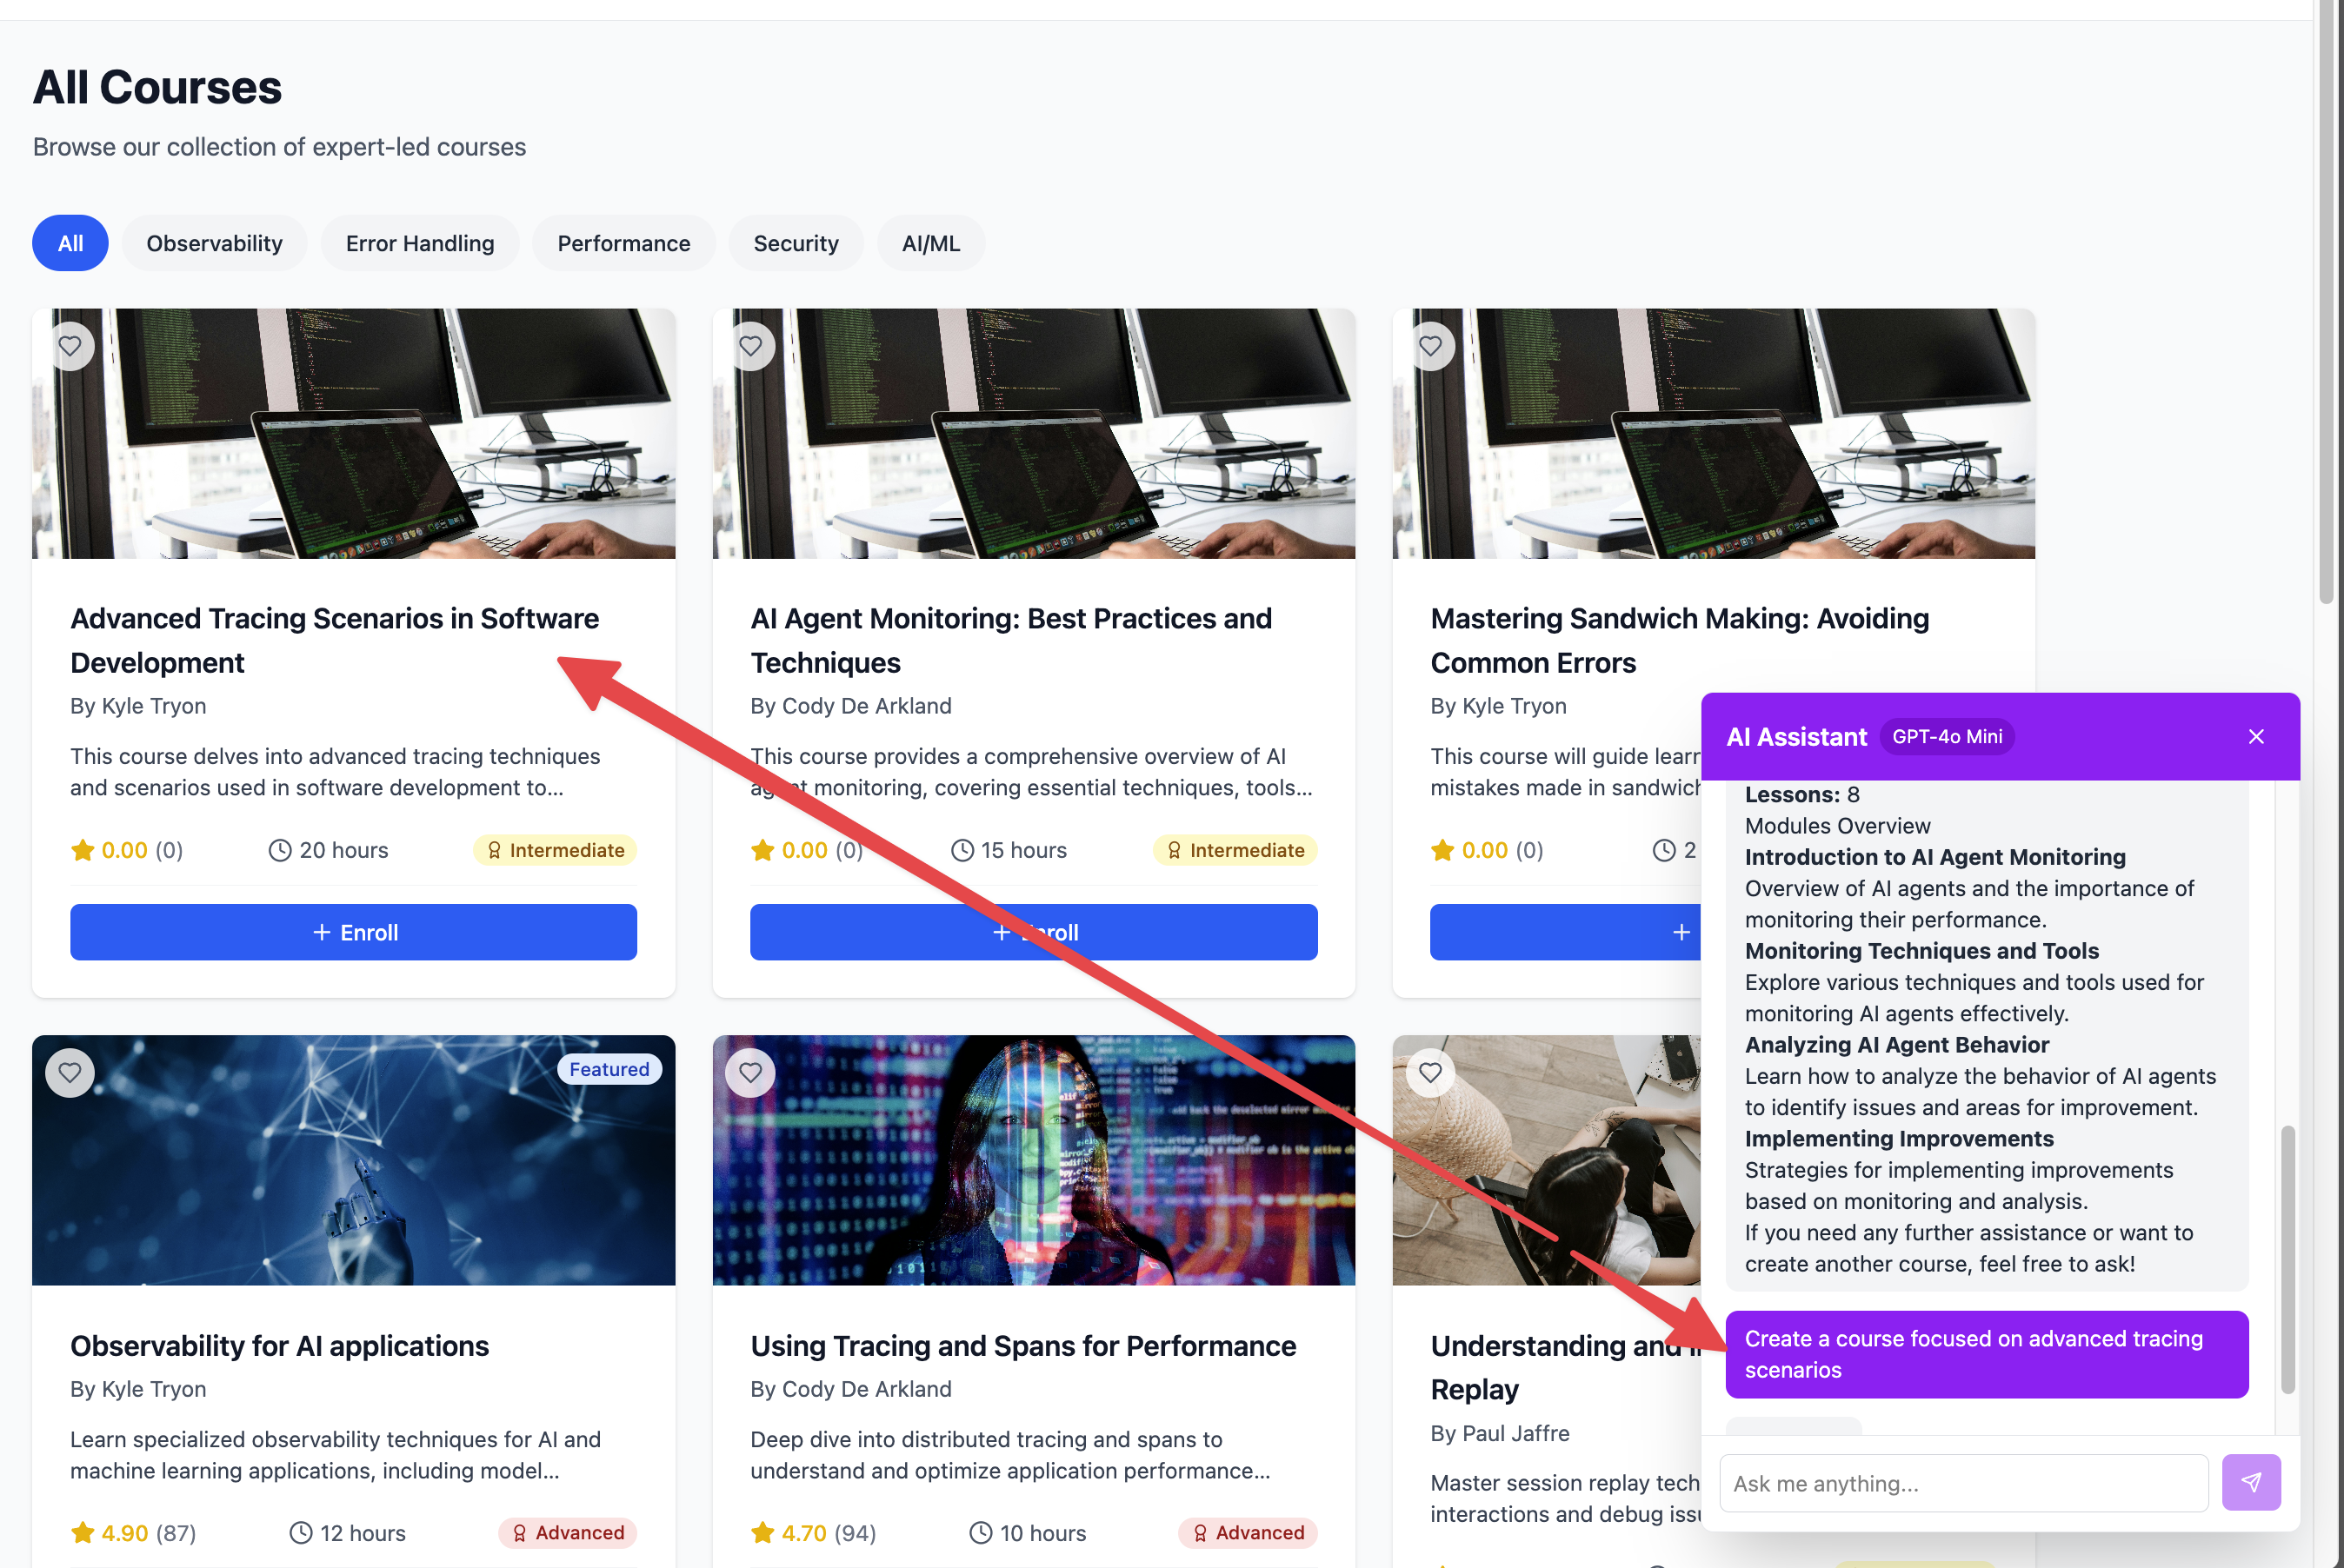Send message with paper plane icon
Image resolution: width=2344 pixels, height=1568 pixels.
coord(2251,1482)
